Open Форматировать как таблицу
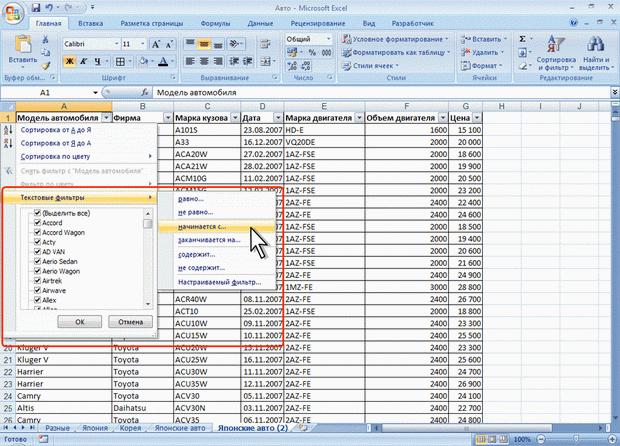620x446 pixels. (x=396, y=52)
